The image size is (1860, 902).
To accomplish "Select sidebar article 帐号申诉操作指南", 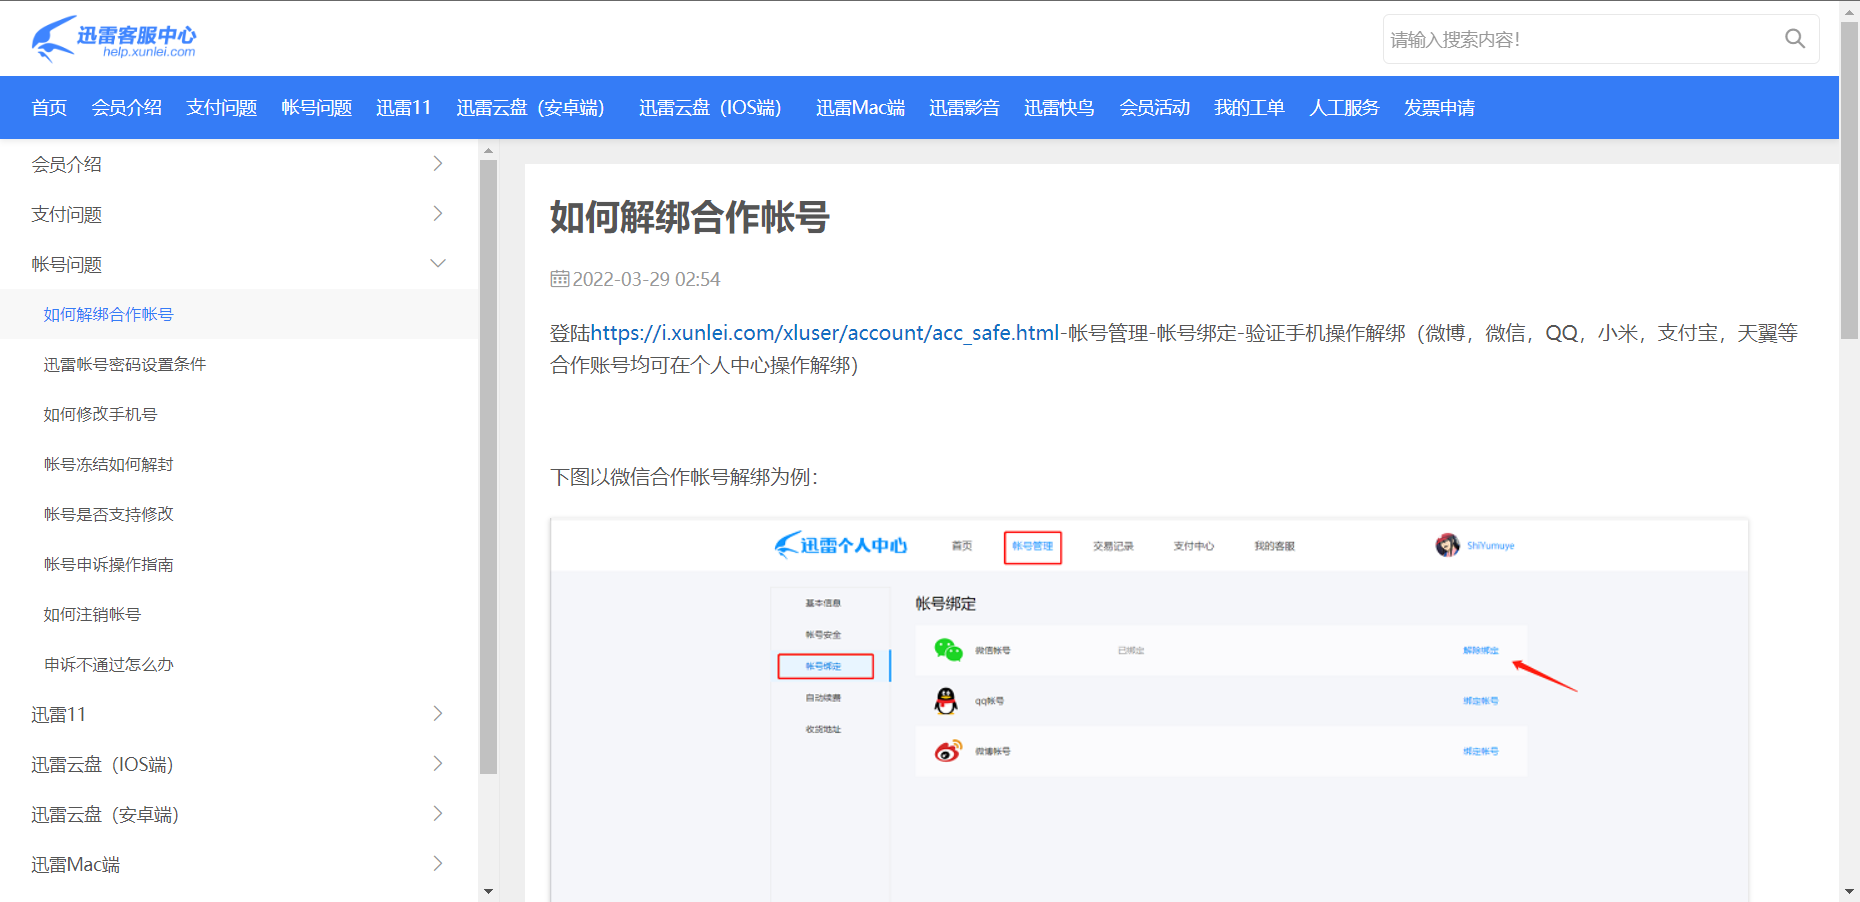I will pyautogui.click(x=108, y=564).
